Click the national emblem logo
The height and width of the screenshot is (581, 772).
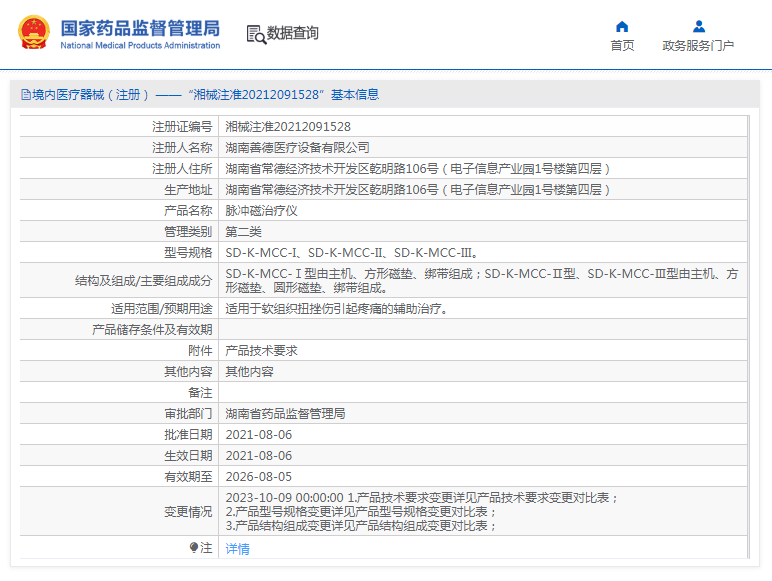point(34,32)
